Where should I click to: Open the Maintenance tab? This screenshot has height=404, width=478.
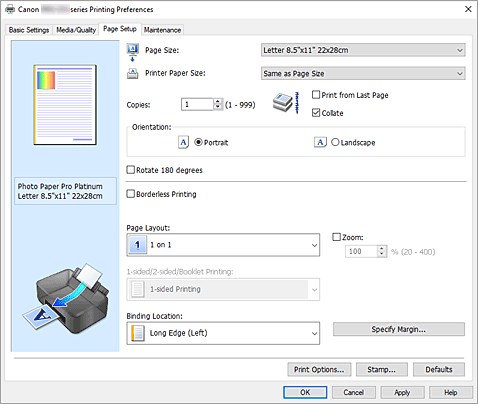(162, 30)
